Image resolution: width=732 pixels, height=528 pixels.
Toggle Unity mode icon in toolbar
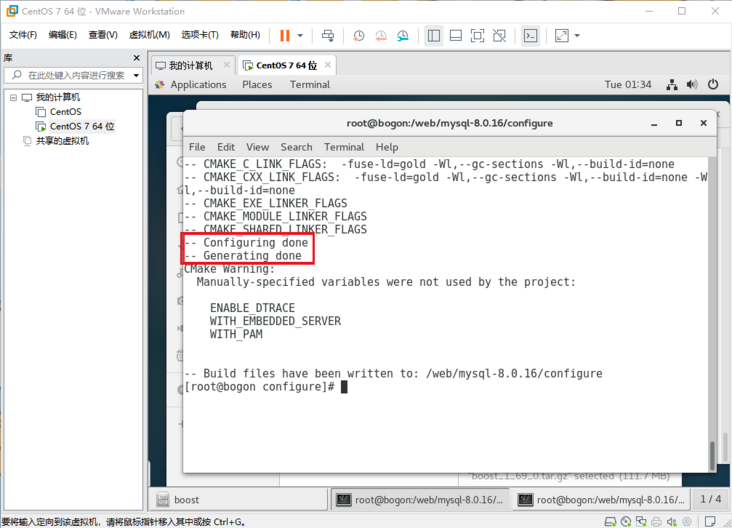pyautogui.click(x=500, y=36)
